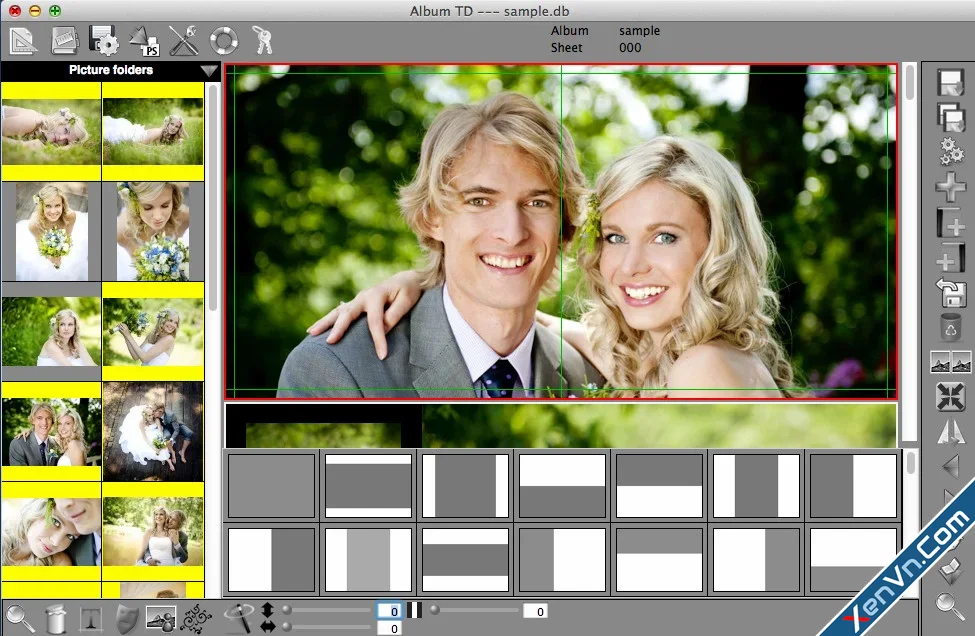Screen dimensions: 975x636
Task: Select layout with white top half, gray bottom
Action: click(562, 486)
